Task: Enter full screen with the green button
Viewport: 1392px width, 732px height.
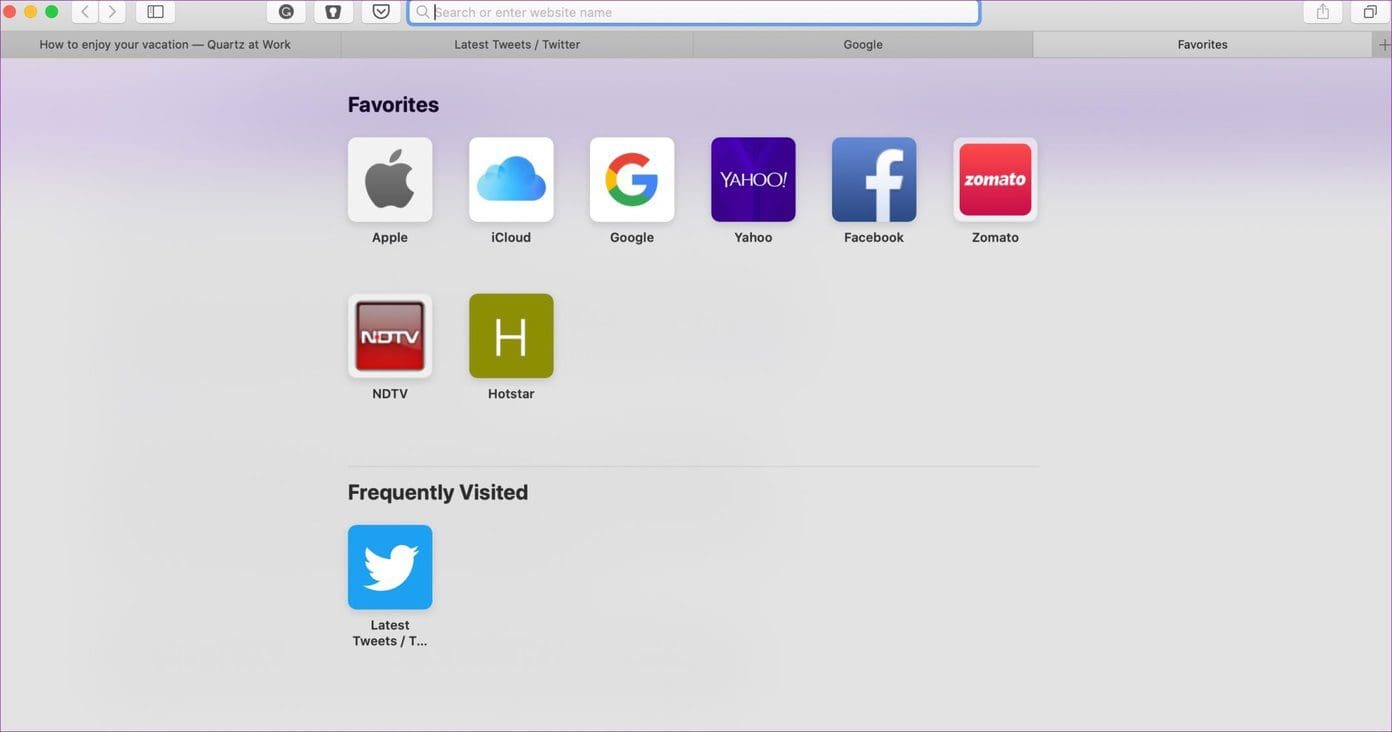Action: coord(52,12)
